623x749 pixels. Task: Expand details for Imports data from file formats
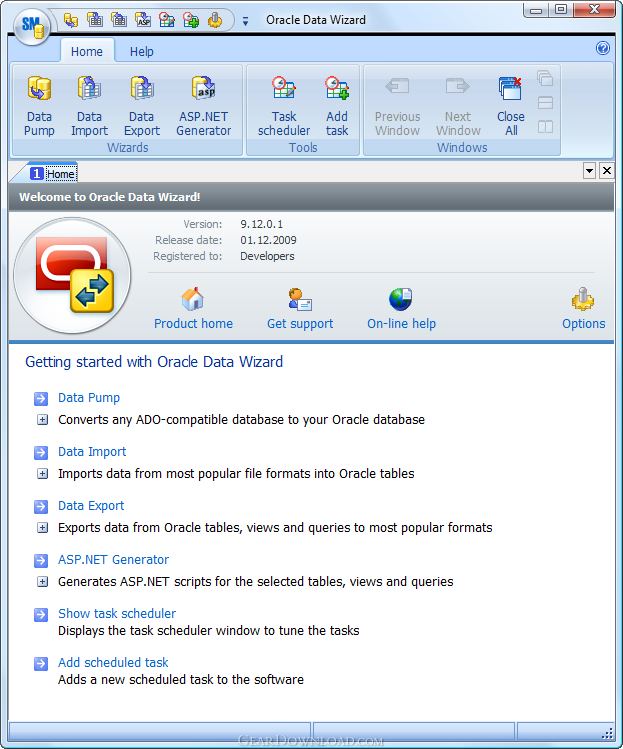(43, 474)
